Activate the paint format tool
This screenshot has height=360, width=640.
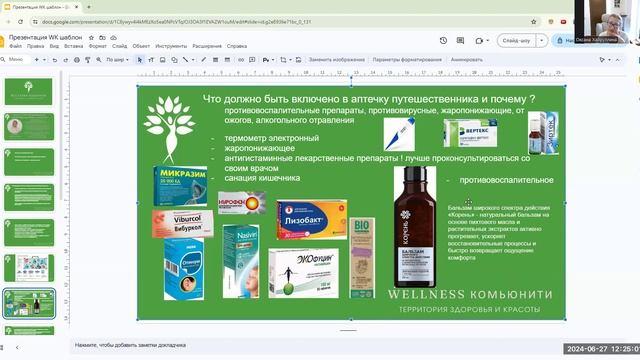pyautogui.click(x=87, y=60)
